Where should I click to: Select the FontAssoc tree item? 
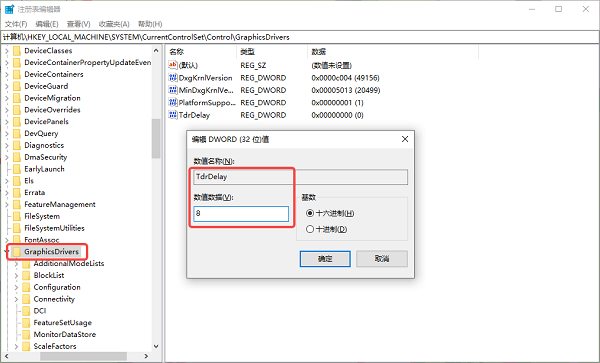[x=42, y=240]
